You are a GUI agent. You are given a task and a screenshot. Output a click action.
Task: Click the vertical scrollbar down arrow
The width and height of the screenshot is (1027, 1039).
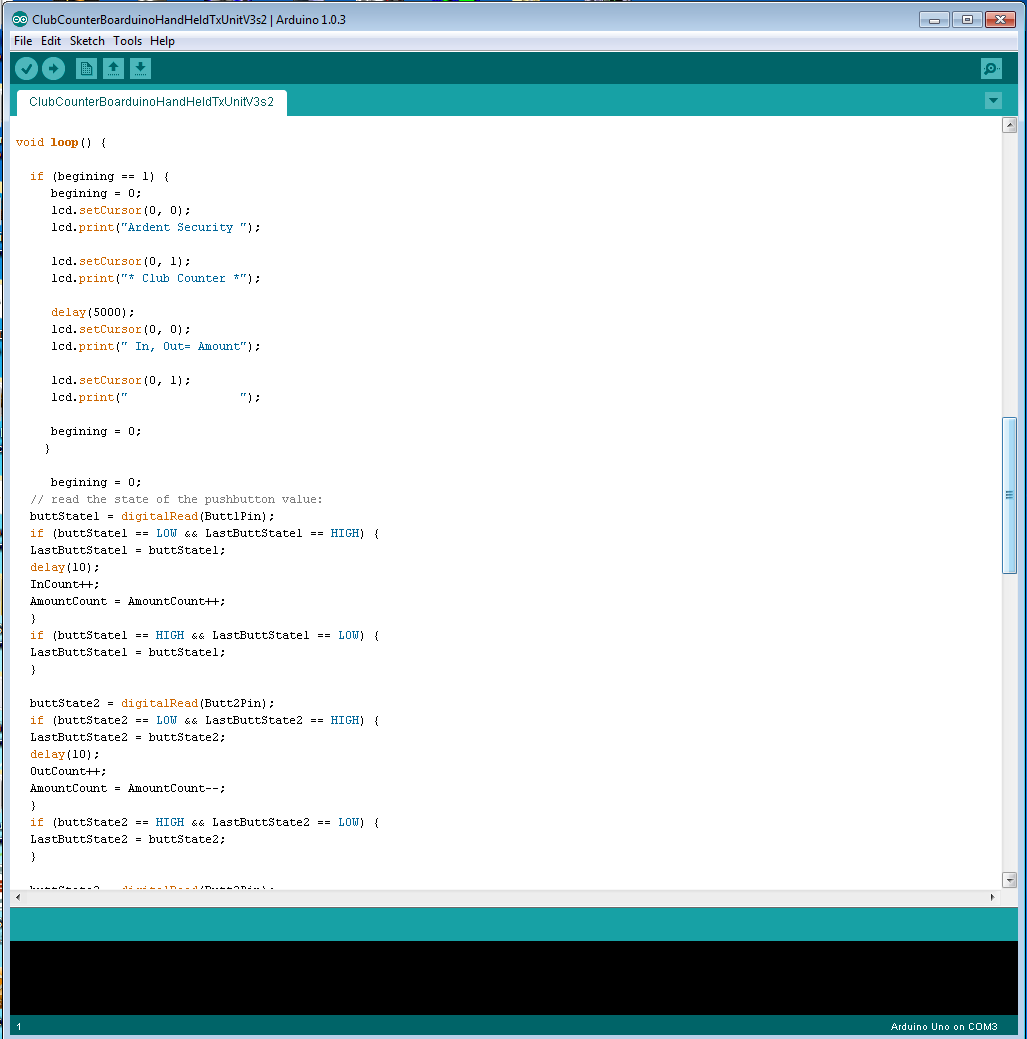(1009, 880)
